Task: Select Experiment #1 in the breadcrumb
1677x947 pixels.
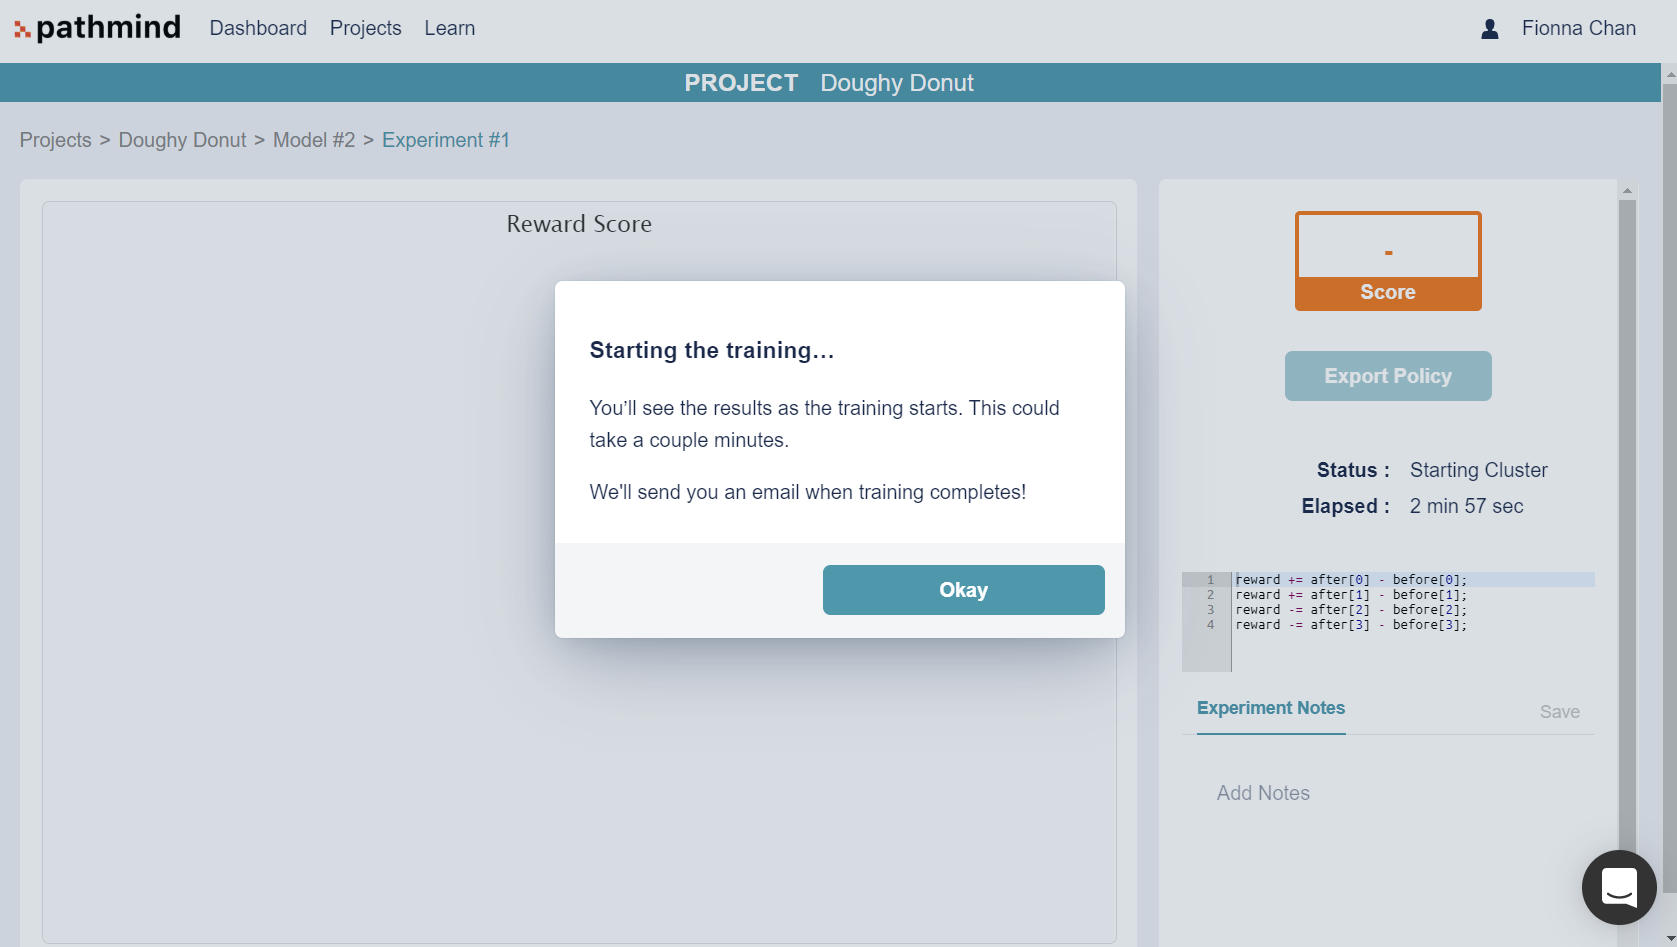Action: coord(445,140)
